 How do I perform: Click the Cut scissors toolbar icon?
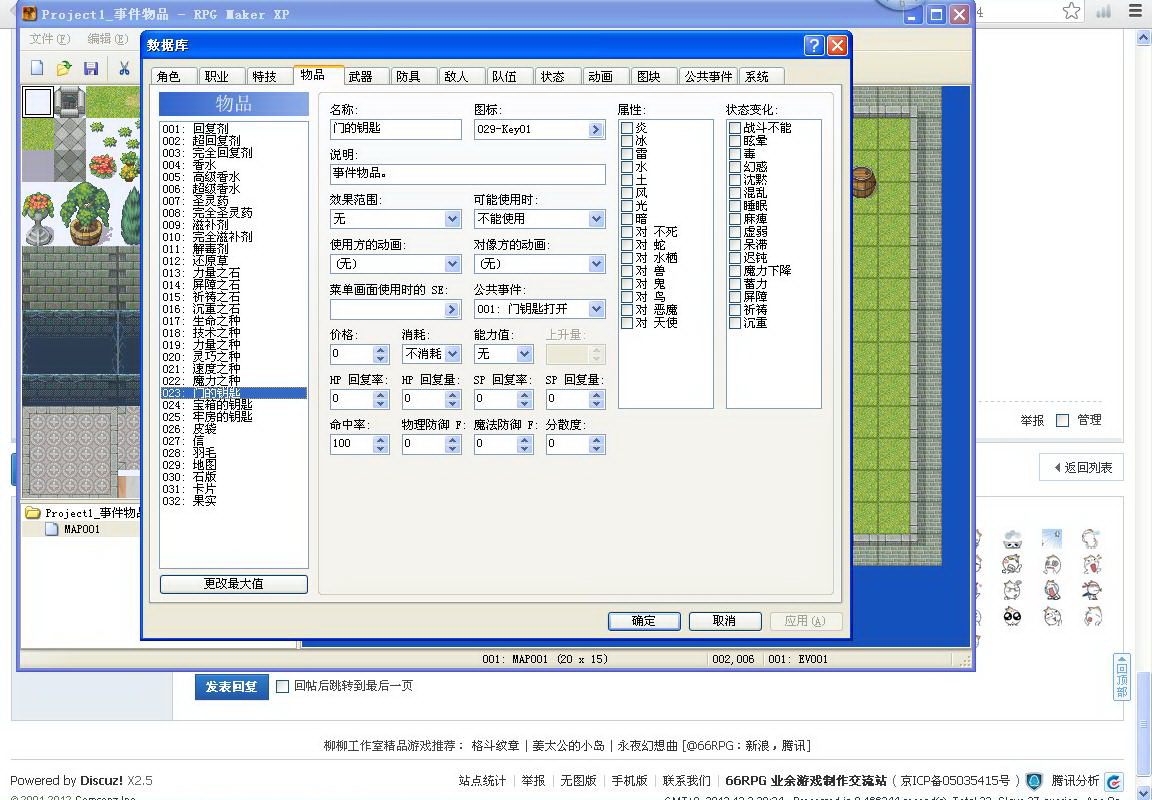pos(124,68)
